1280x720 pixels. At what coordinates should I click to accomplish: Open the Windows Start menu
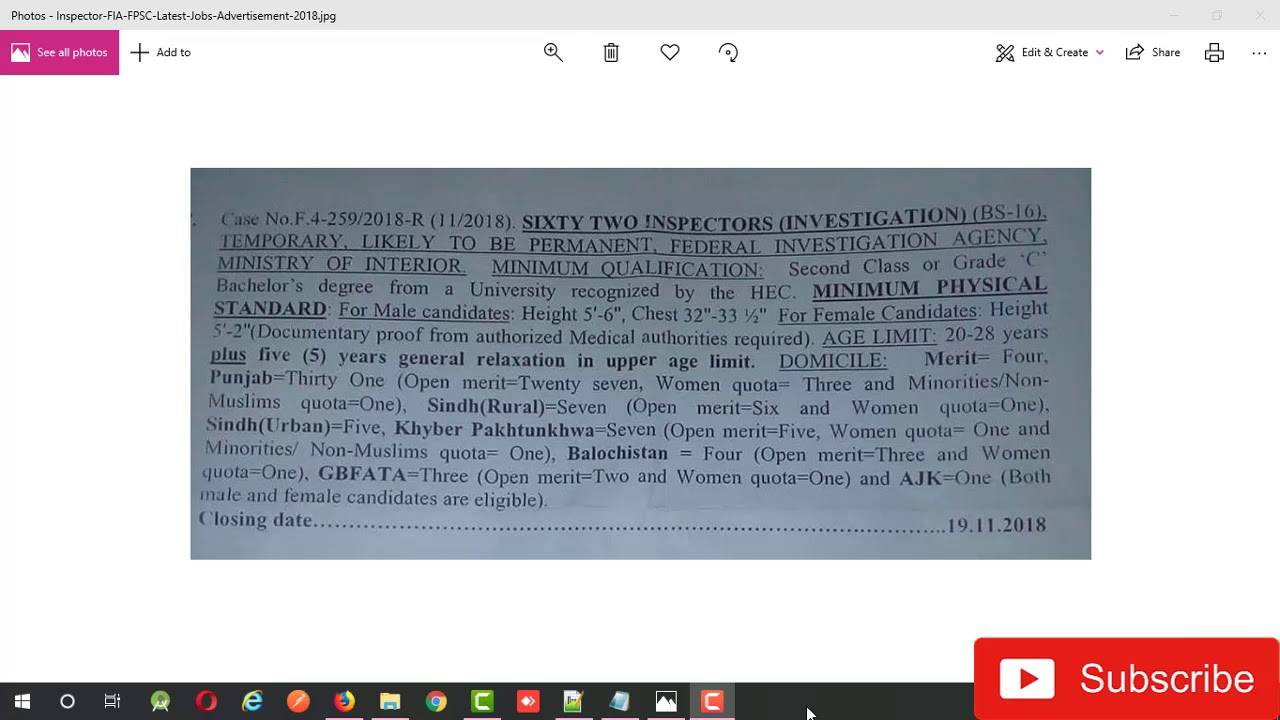tap(22, 702)
